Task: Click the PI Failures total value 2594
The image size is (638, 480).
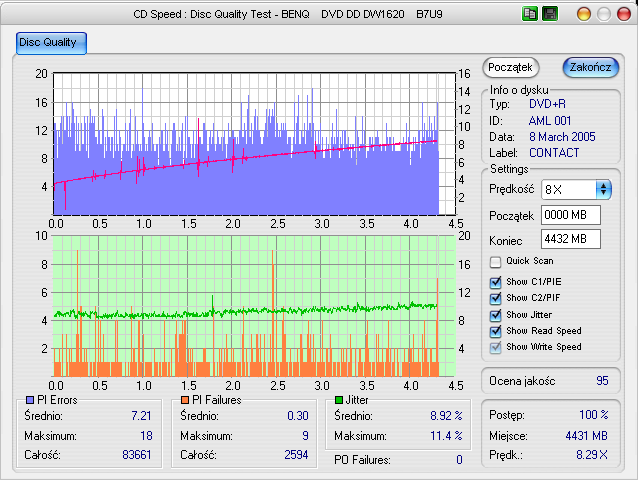Action: tap(296, 455)
